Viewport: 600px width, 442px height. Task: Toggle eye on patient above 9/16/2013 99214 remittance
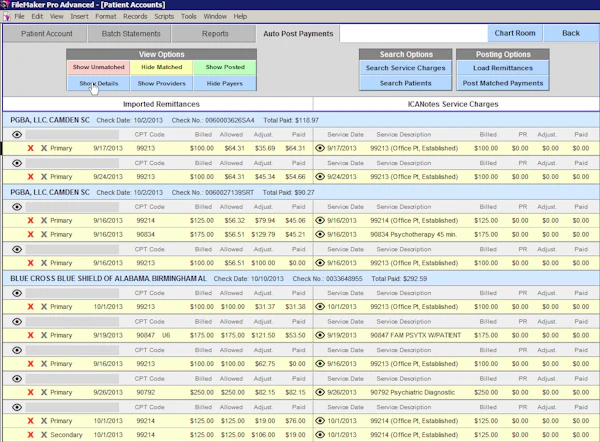click(17, 207)
